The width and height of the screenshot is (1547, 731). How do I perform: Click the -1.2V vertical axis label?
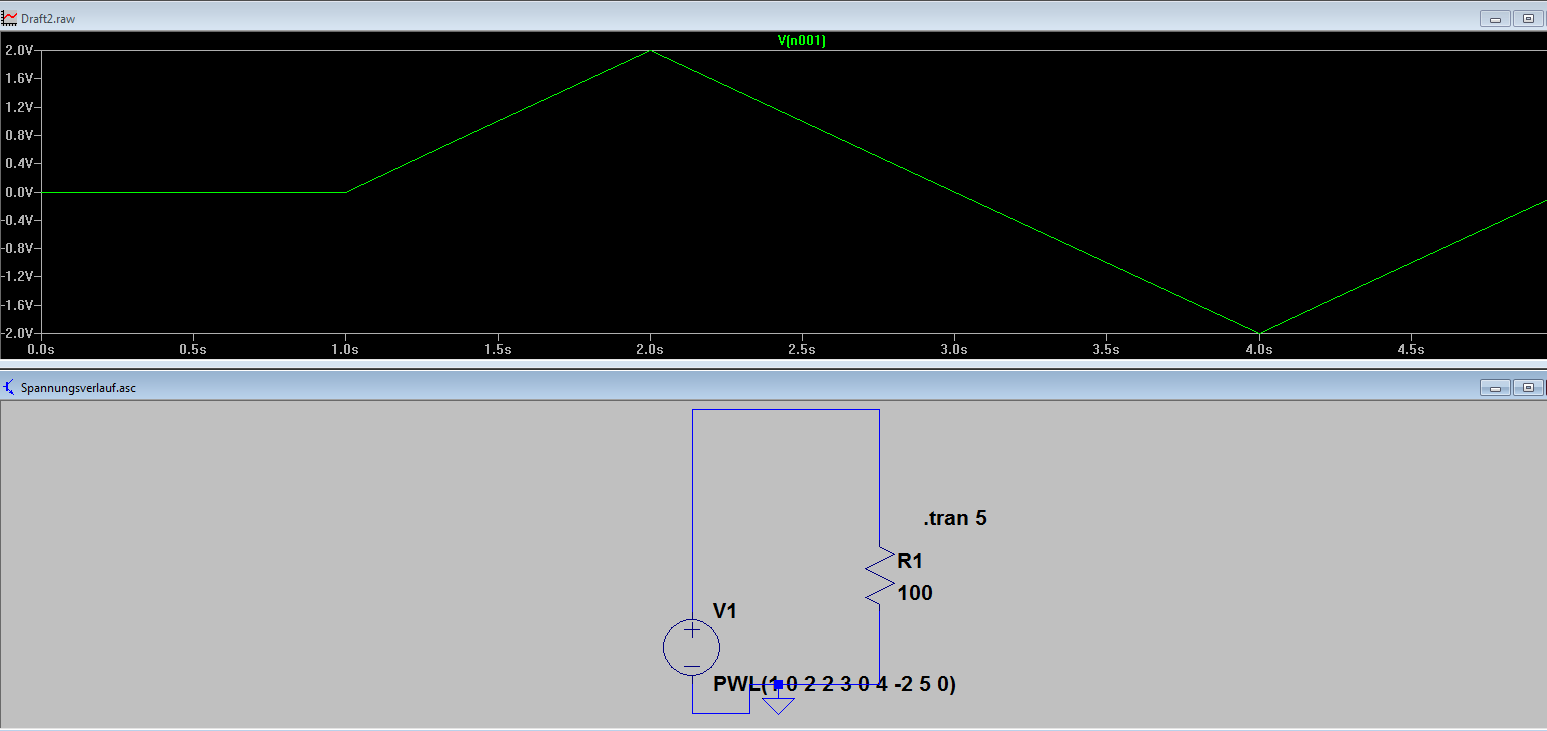tap(18, 277)
